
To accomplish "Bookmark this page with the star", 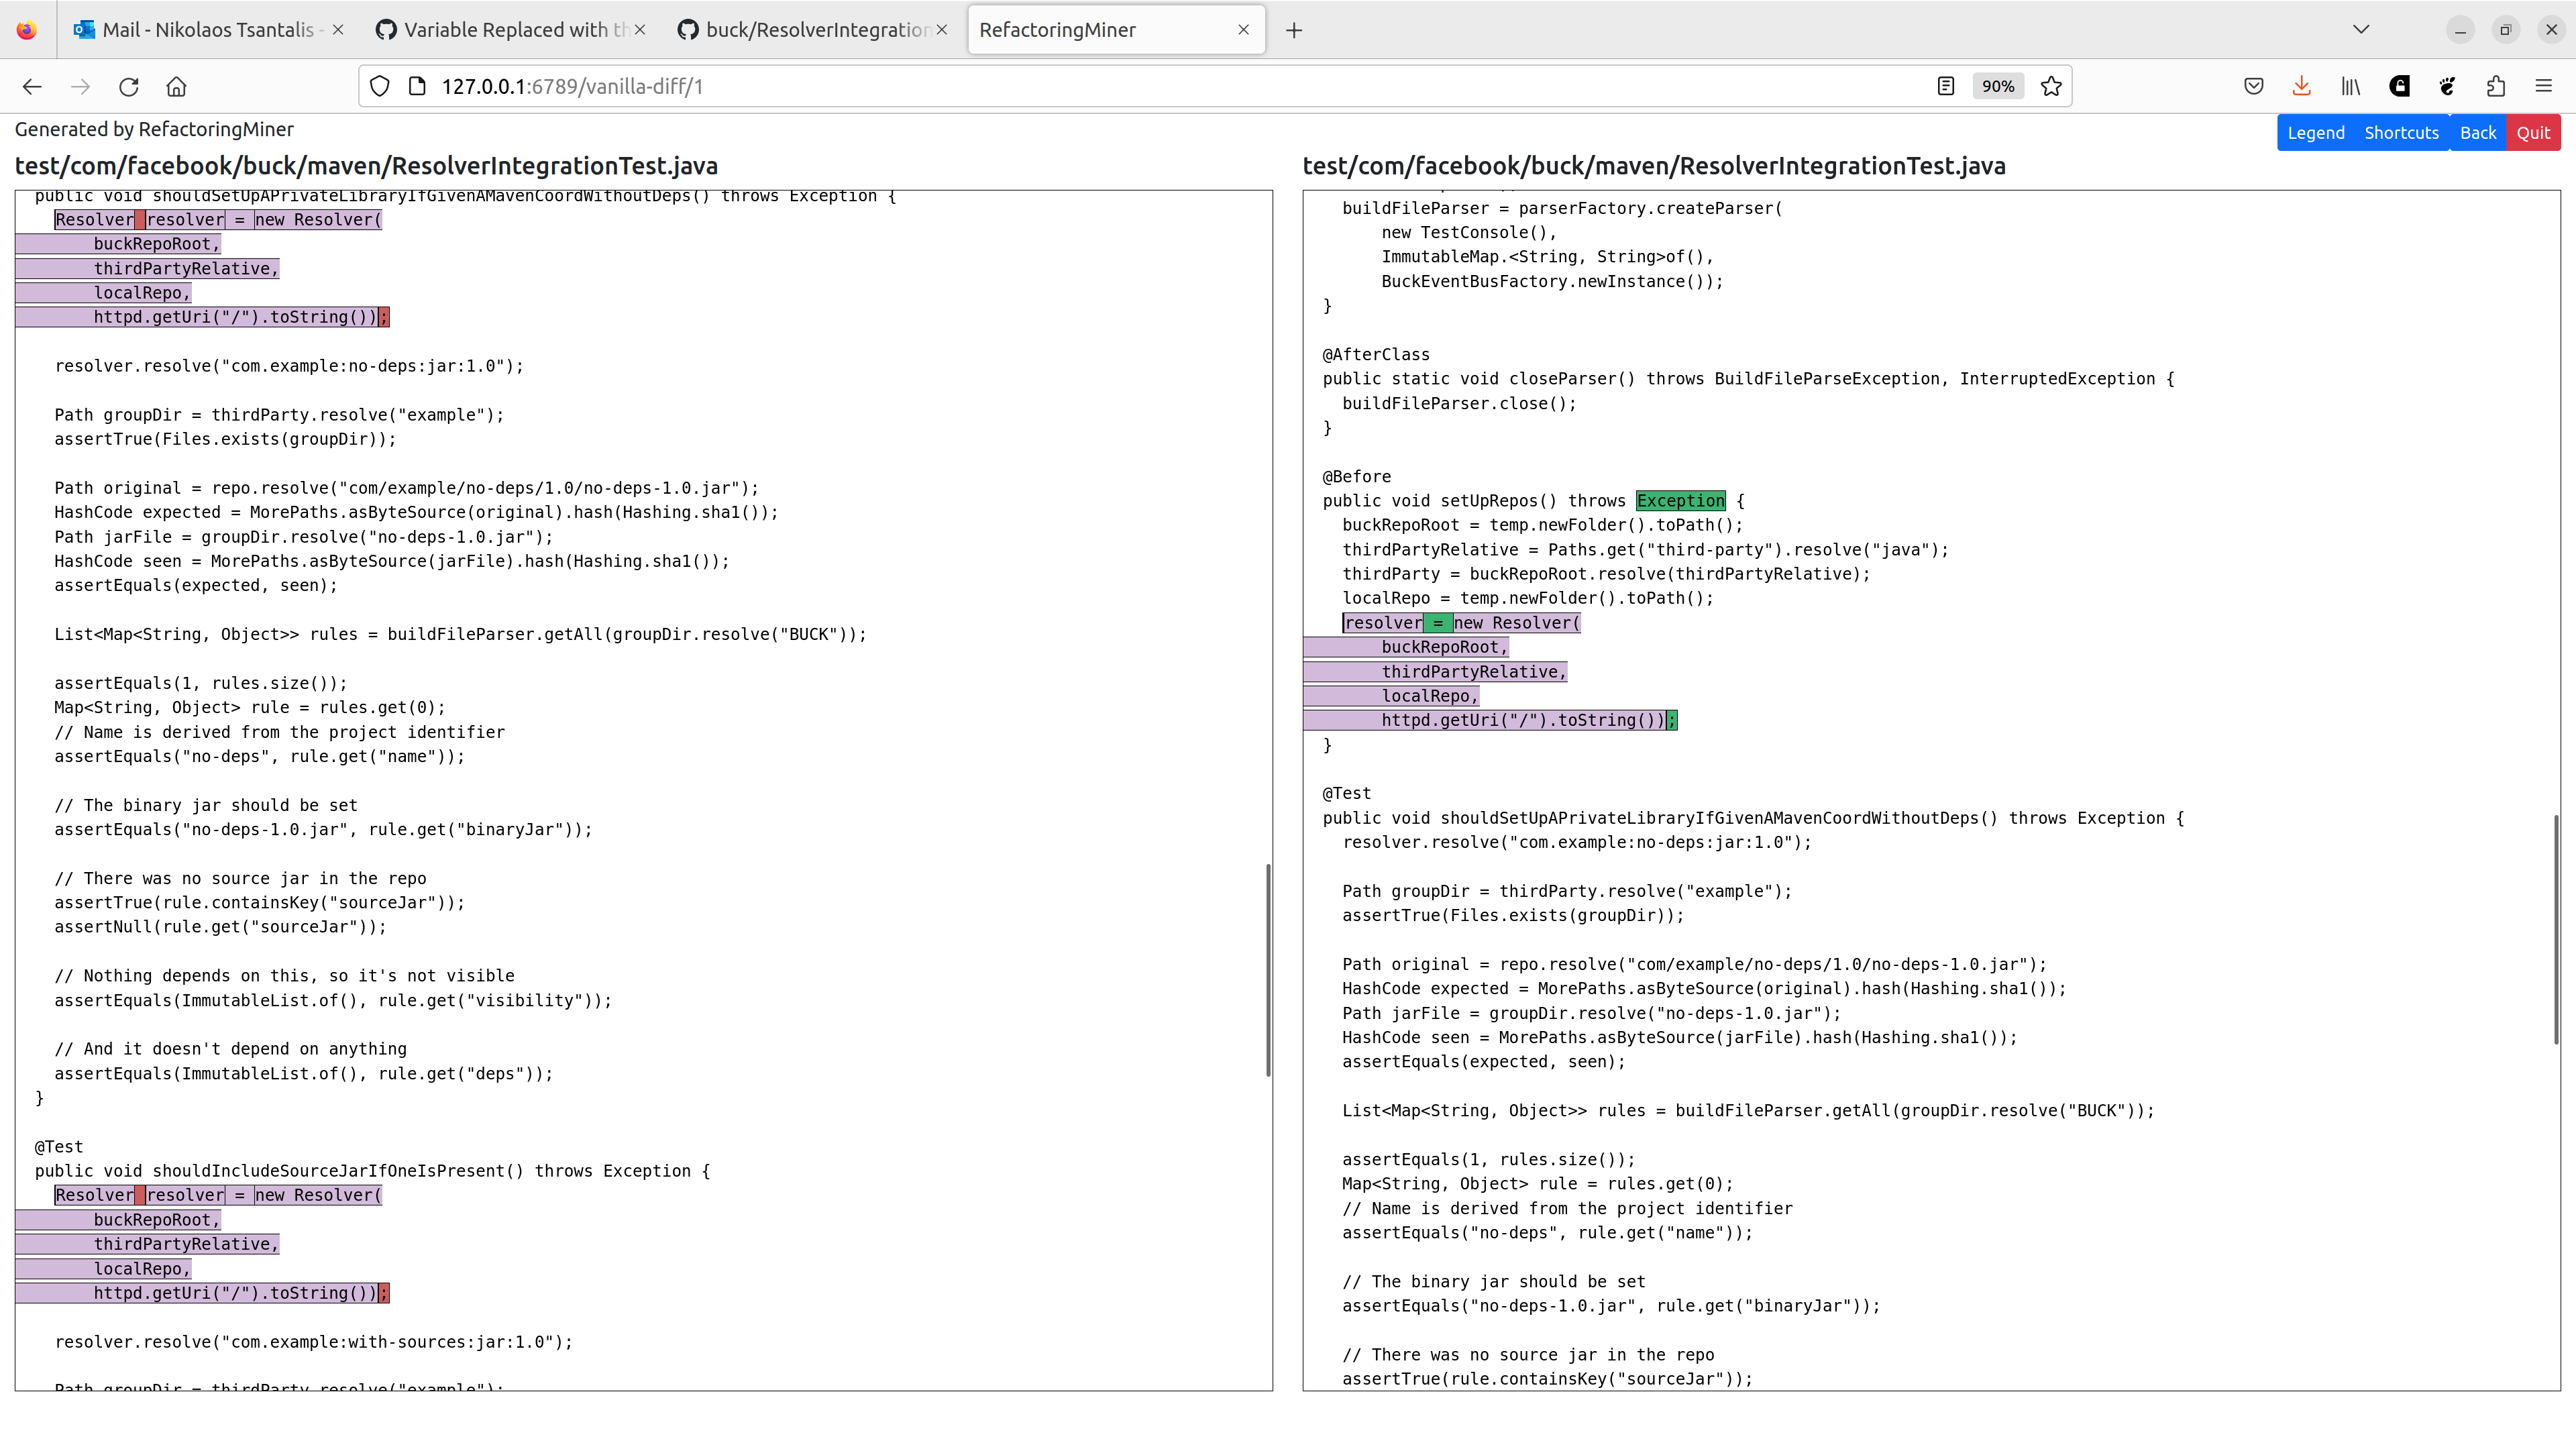I will pos(2051,86).
